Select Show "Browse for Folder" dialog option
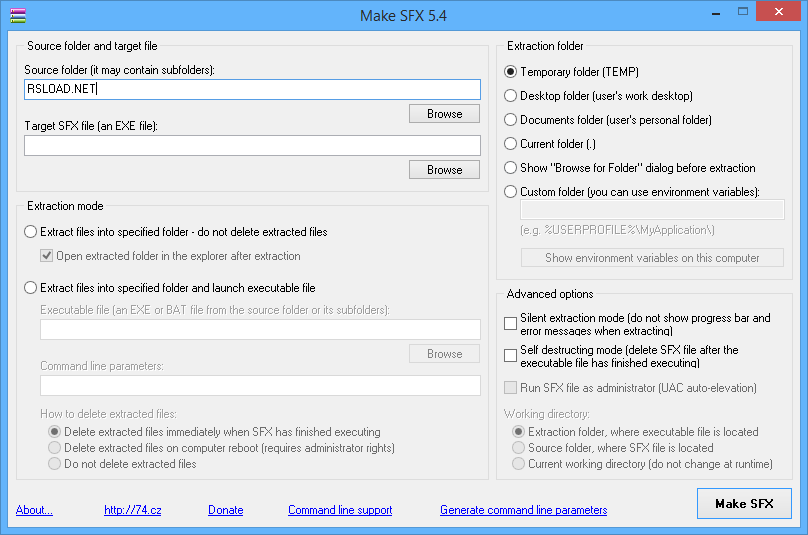This screenshot has width=808, height=535. [x=511, y=168]
